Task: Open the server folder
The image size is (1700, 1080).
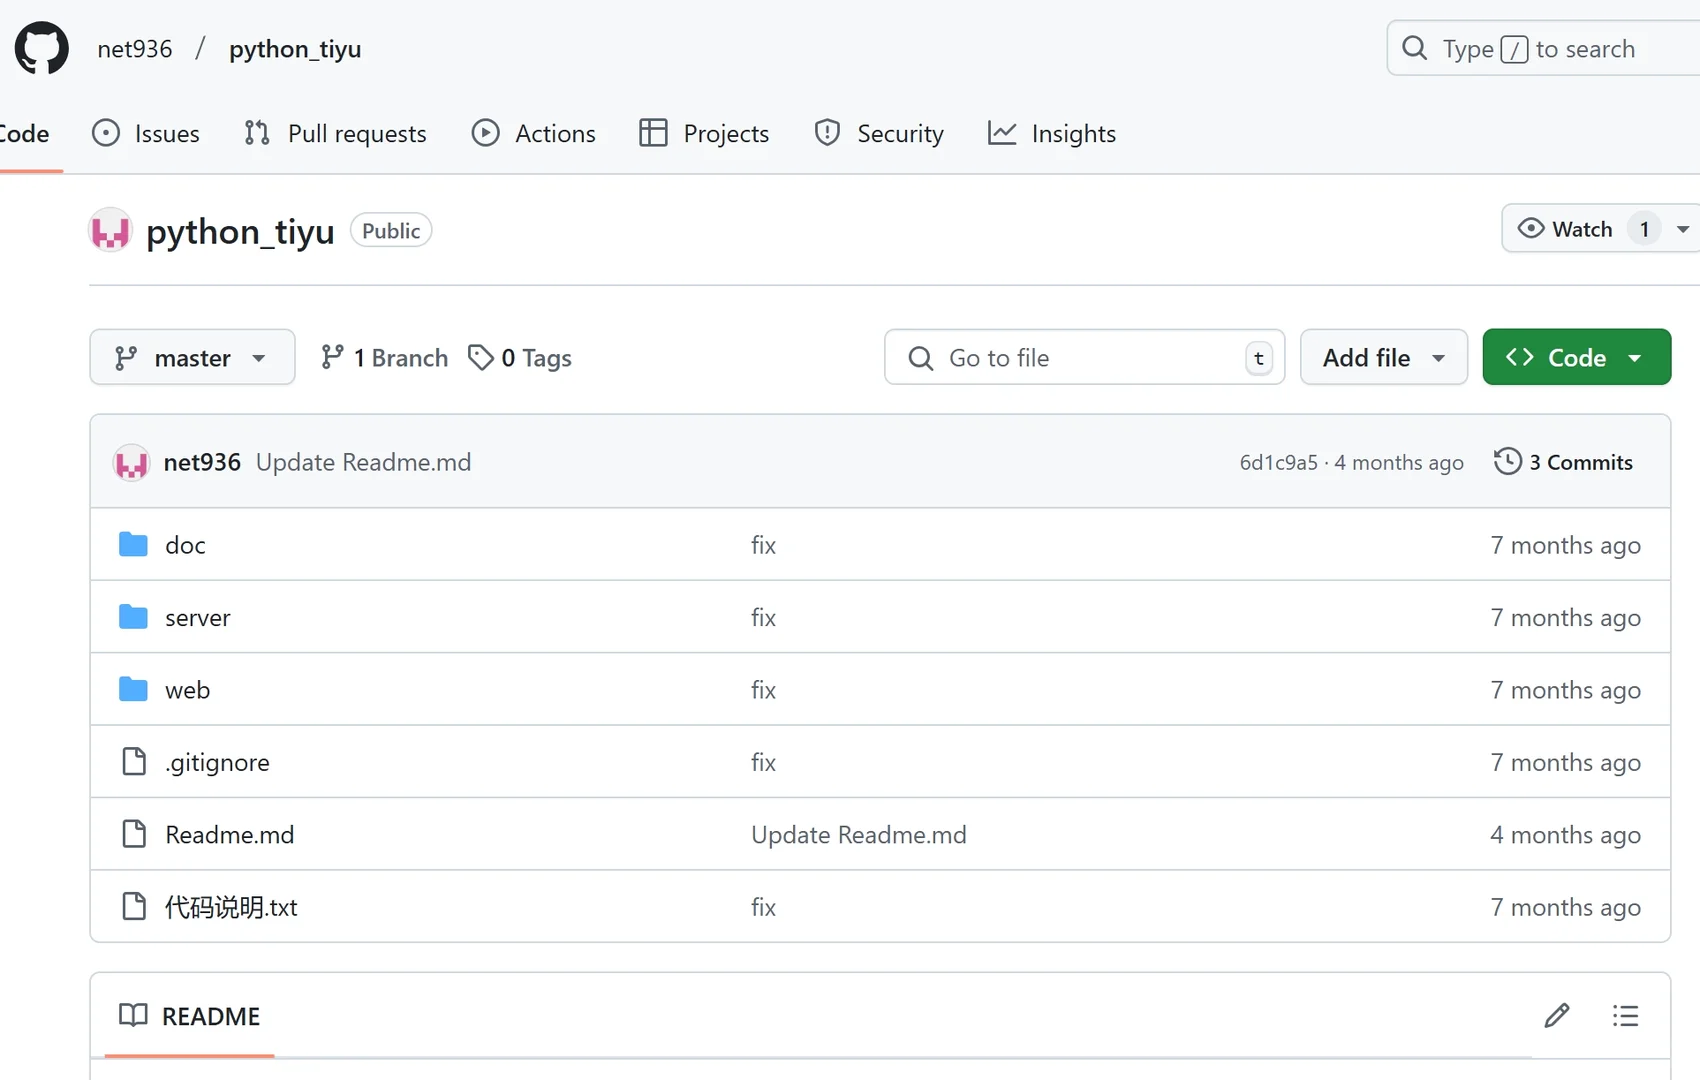Action: click(197, 617)
